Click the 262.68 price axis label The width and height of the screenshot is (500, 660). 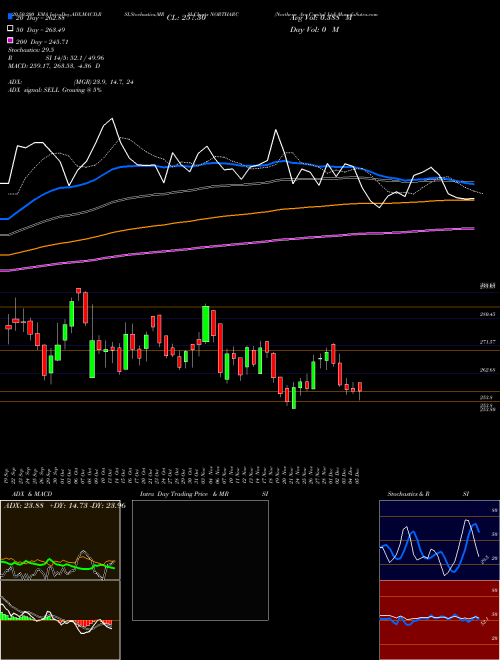tap(488, 370)
